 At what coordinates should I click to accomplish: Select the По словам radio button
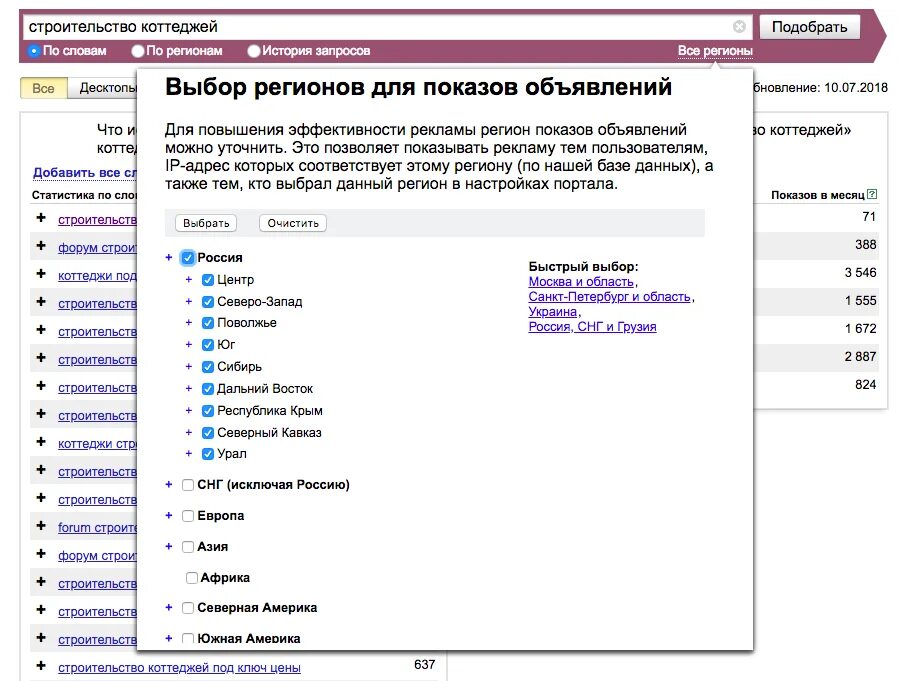pyautogui.click(x=34, y=51)
